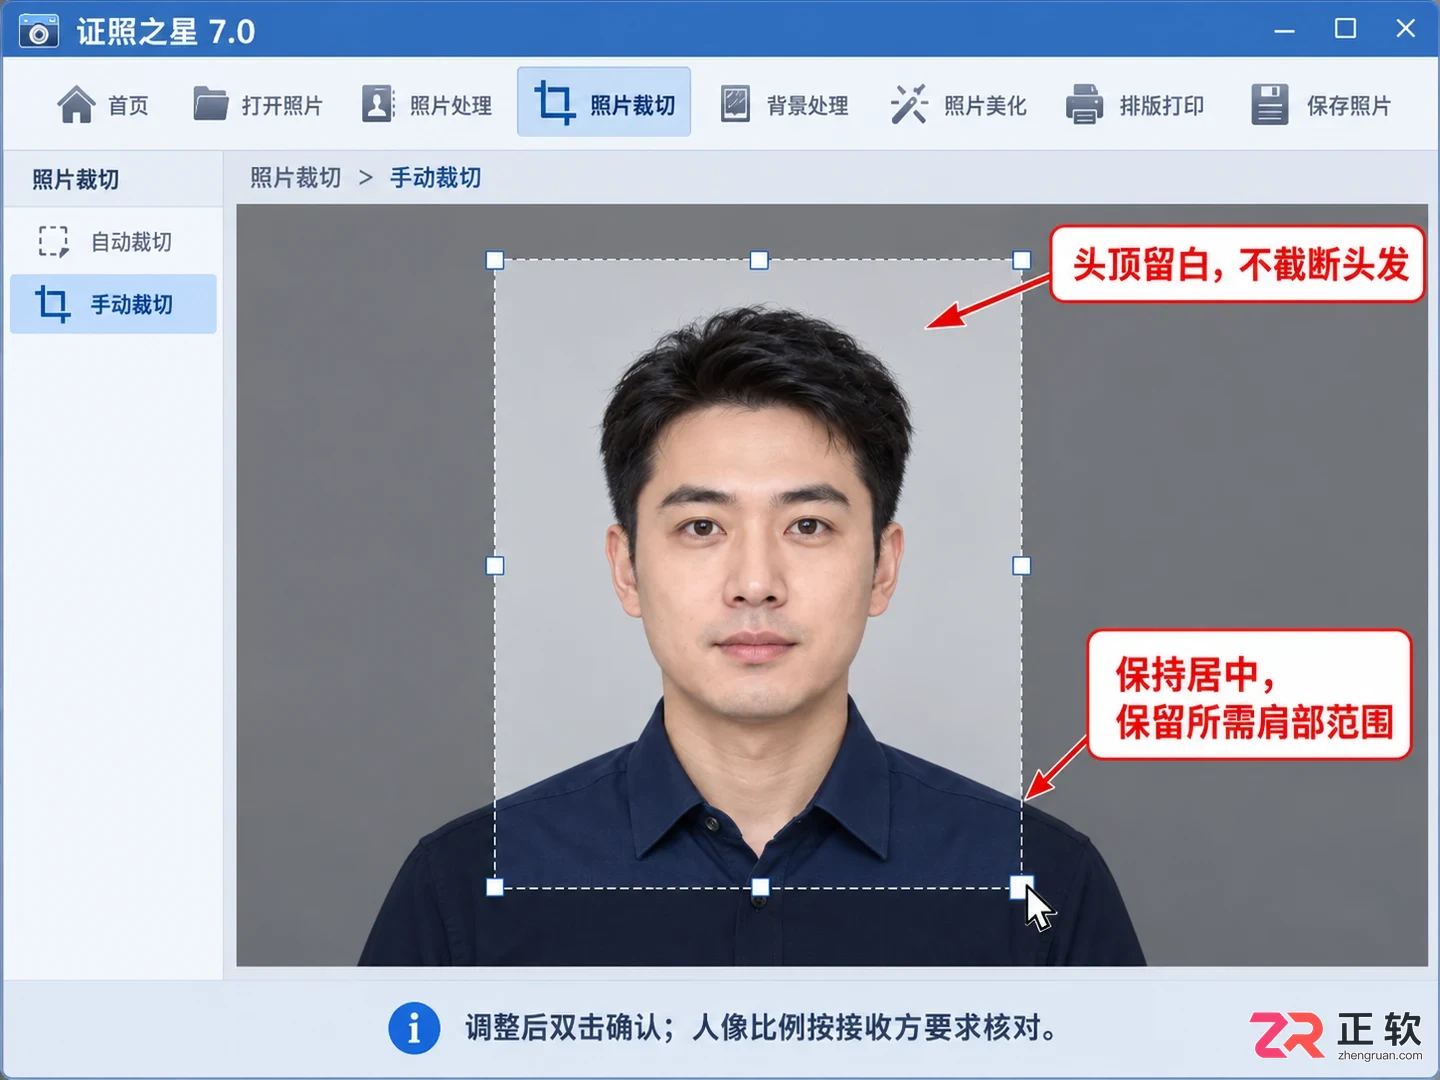Click the 照片美化 magic wand icon
This screenshot has width=1440, height=1080.
(x=909, y=104)
